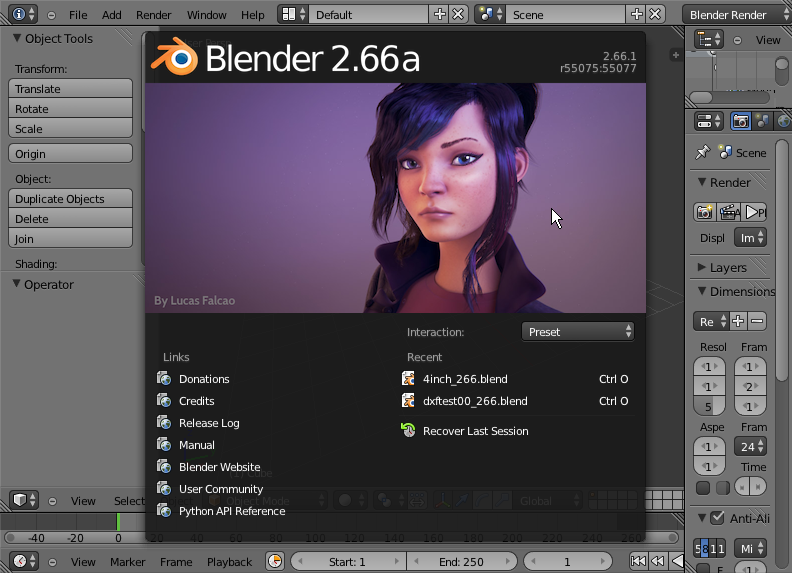Jump to previous keyframe

click(x=657, y=561)
